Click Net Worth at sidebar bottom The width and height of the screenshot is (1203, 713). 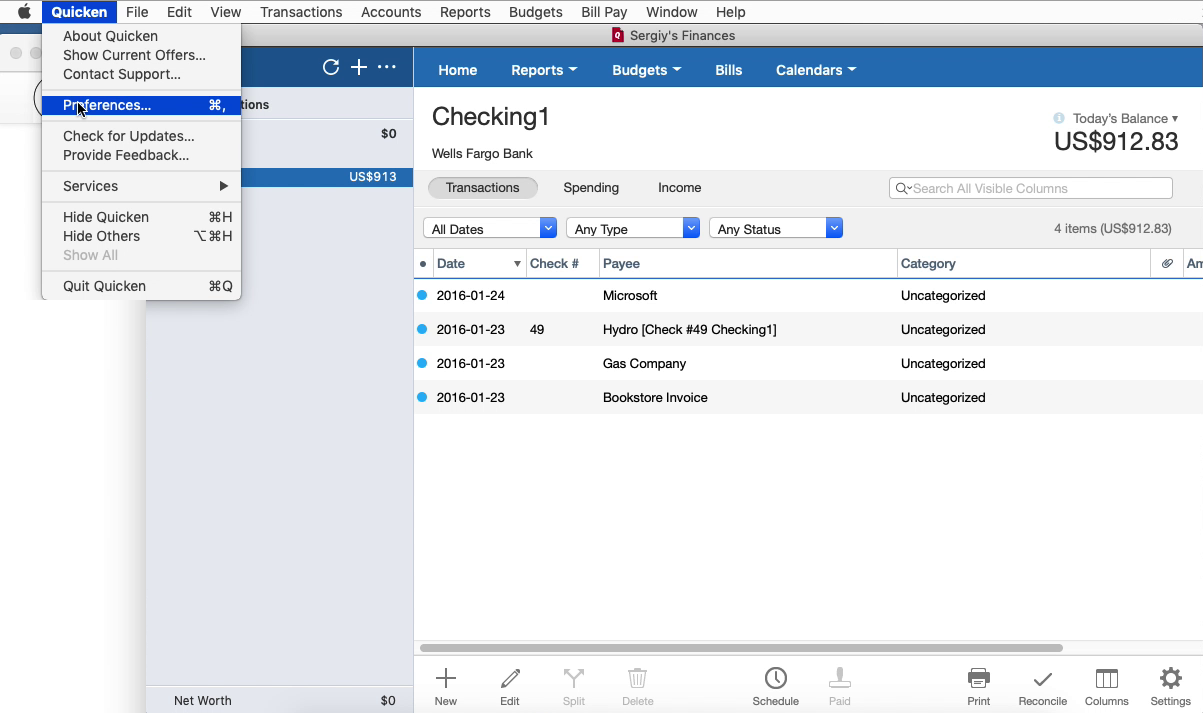[x=203, y=701]
